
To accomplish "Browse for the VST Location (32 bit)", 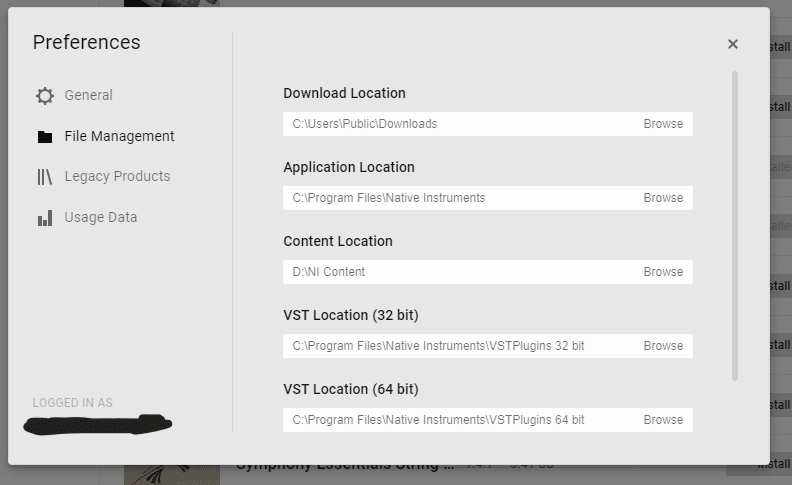I will 663,346.
